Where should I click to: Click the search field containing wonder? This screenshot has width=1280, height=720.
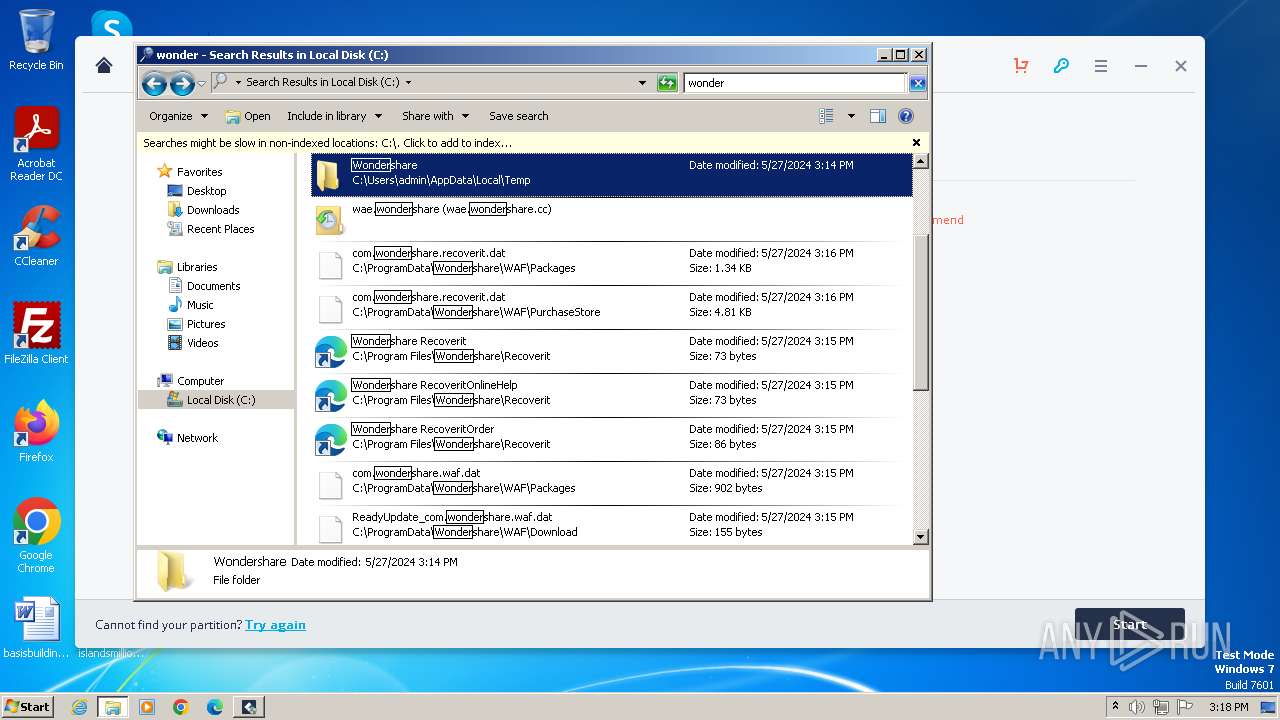pyautogui.click(x=794, y=83)
